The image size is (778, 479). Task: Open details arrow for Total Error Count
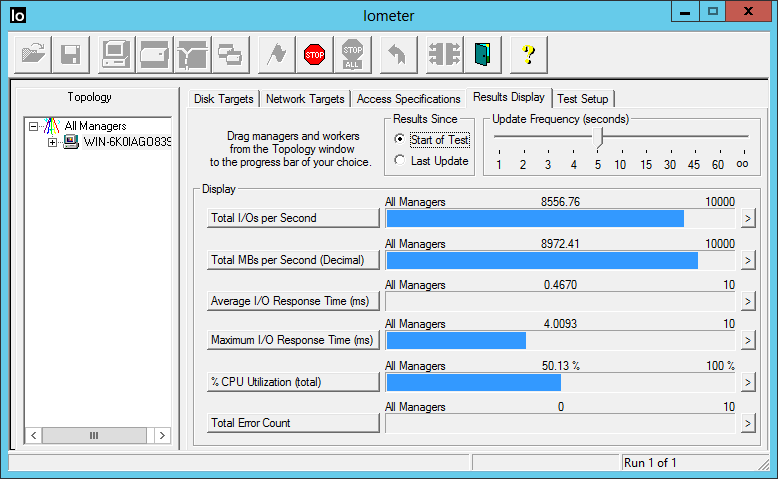point(748,423)
